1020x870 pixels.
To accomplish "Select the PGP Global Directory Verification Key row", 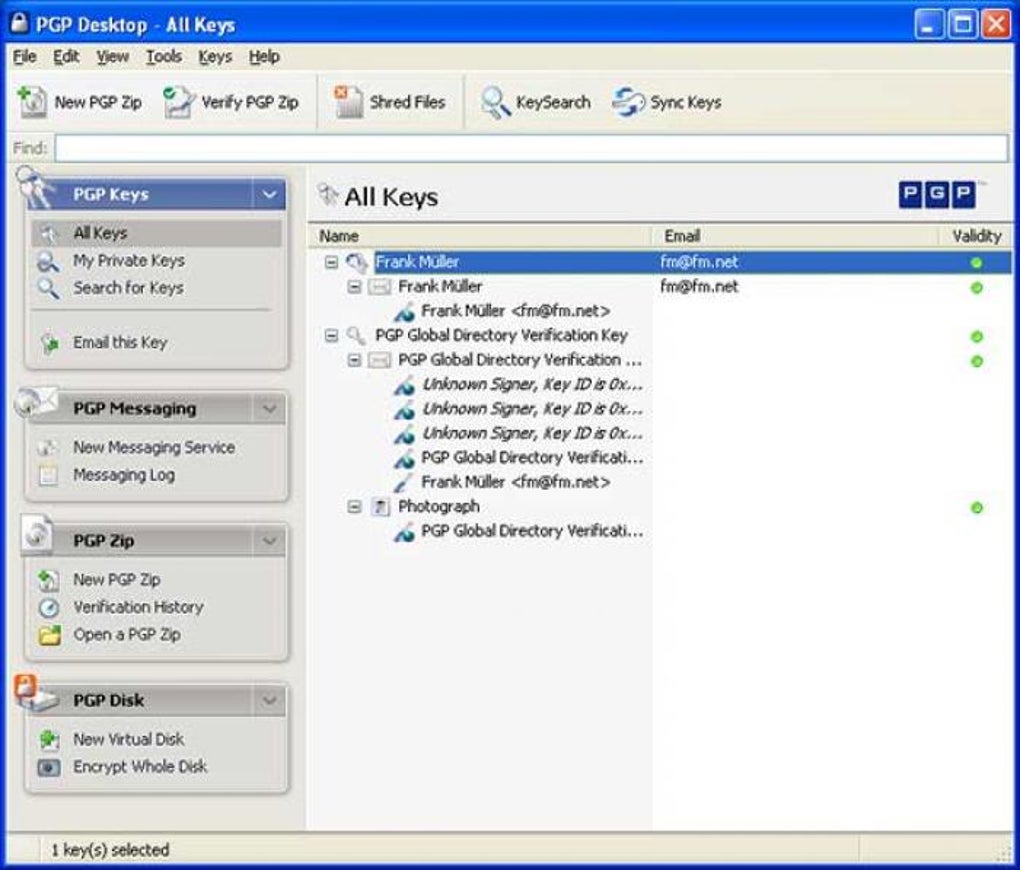I will [501, 336].
